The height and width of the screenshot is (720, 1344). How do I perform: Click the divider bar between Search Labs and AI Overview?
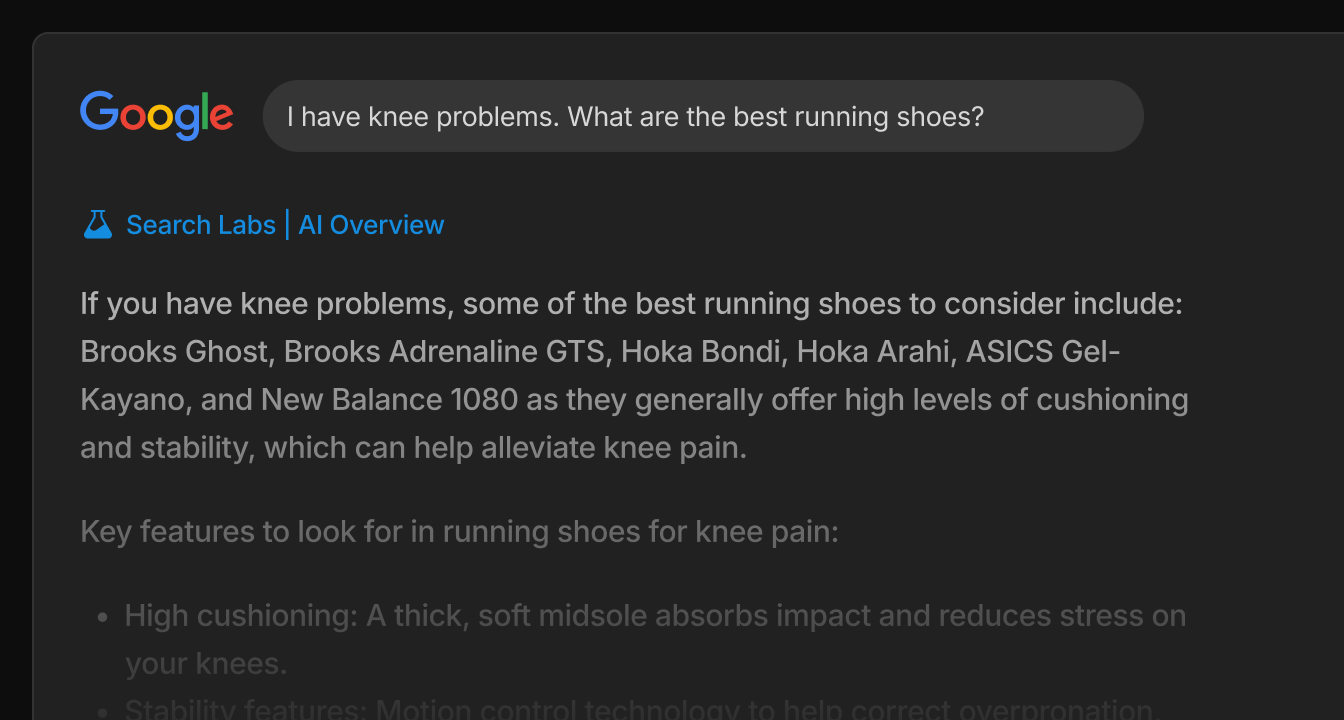coord(287,225)
